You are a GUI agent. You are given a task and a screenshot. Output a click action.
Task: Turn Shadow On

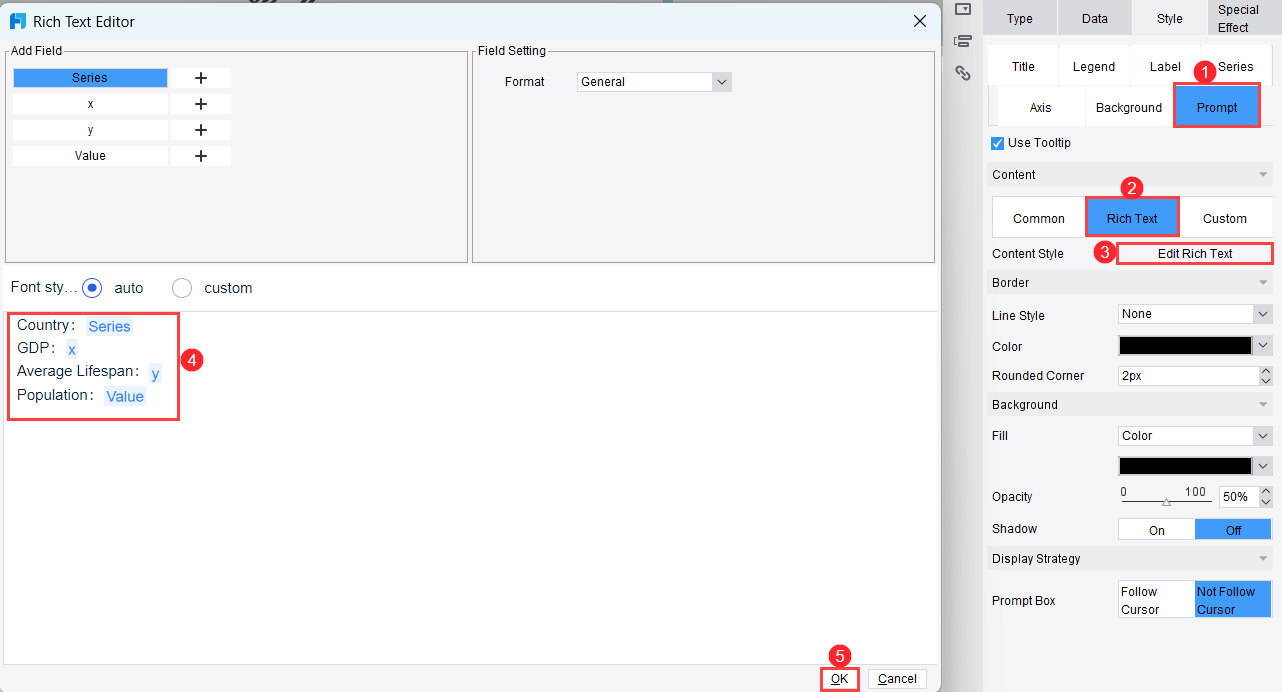pos(1156,530)
